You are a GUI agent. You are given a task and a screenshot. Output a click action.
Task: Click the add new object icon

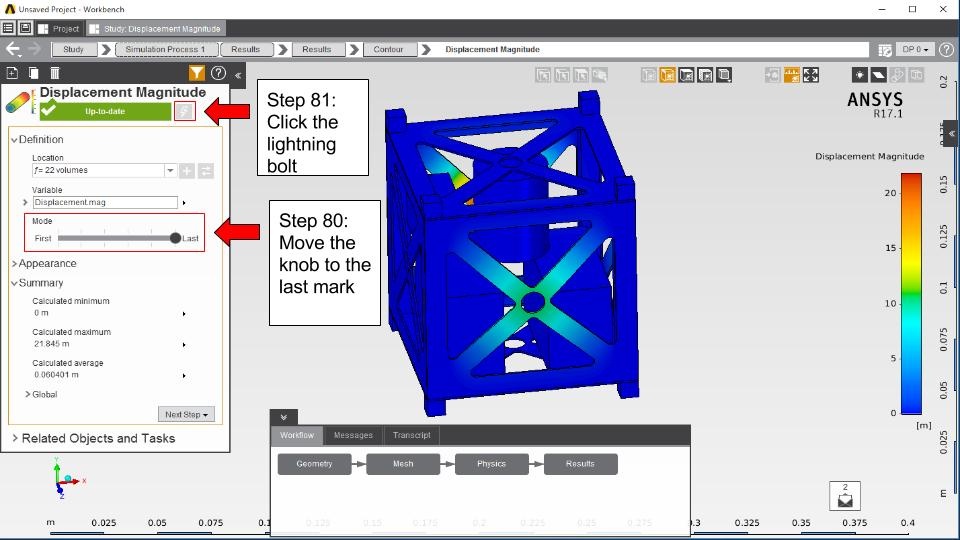[12, 73]
